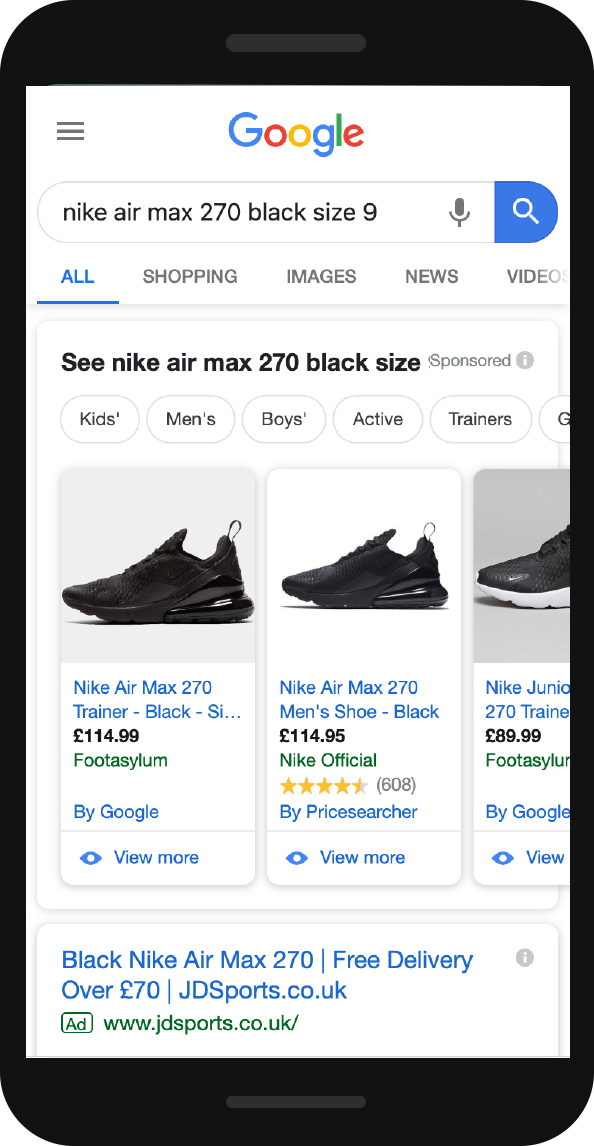Switch to the Shopping tab
Image resolution: width=594 pixels, height=1146 pixels.
(190, 276)
